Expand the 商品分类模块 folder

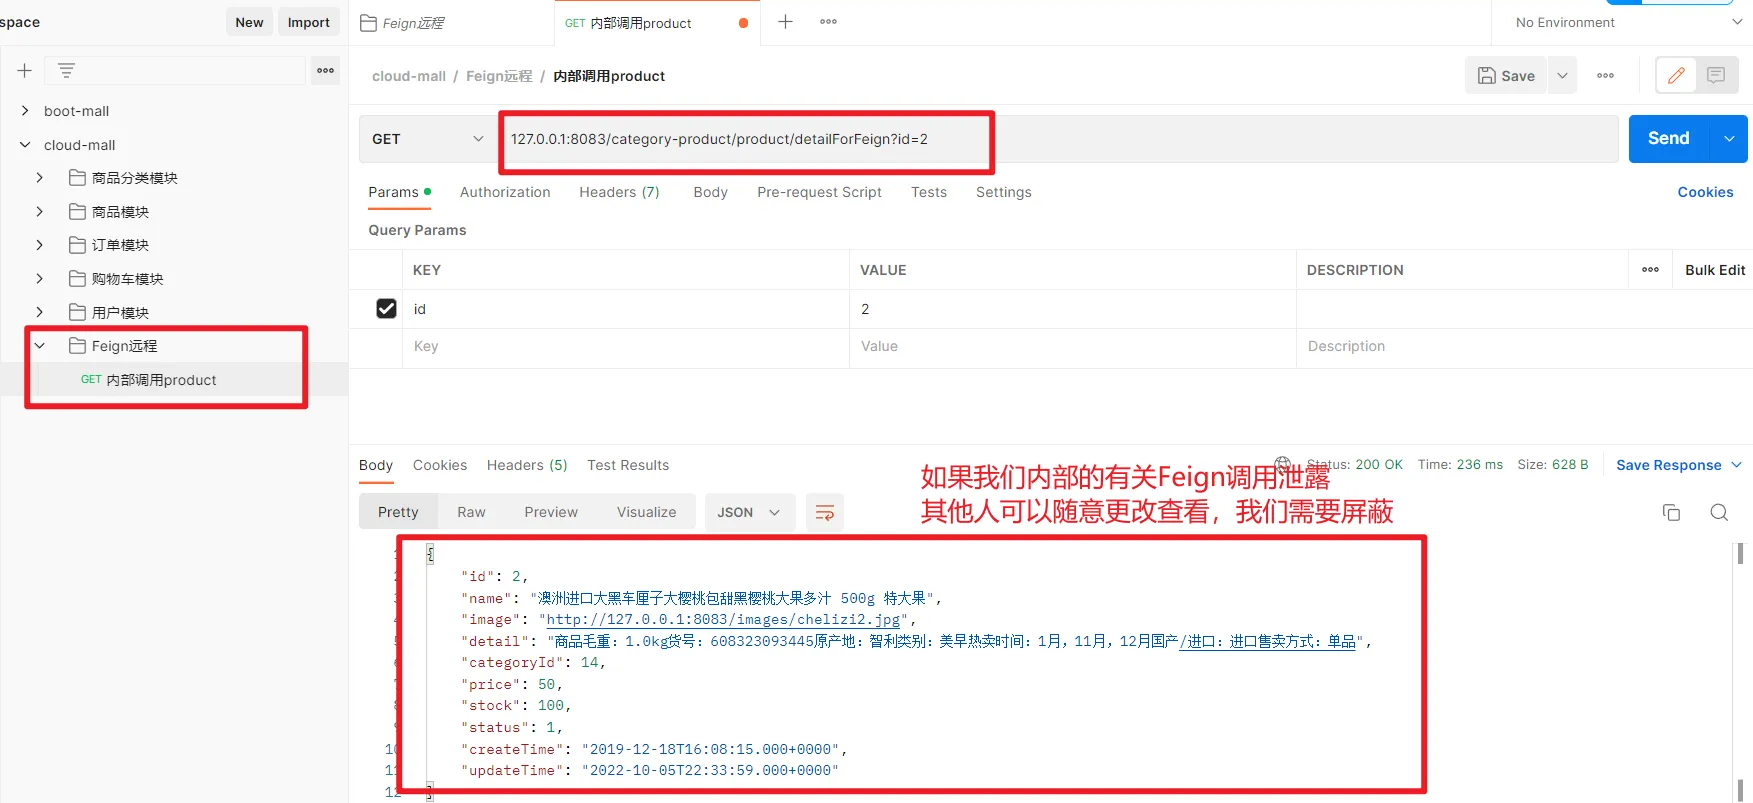click(40, 178)
